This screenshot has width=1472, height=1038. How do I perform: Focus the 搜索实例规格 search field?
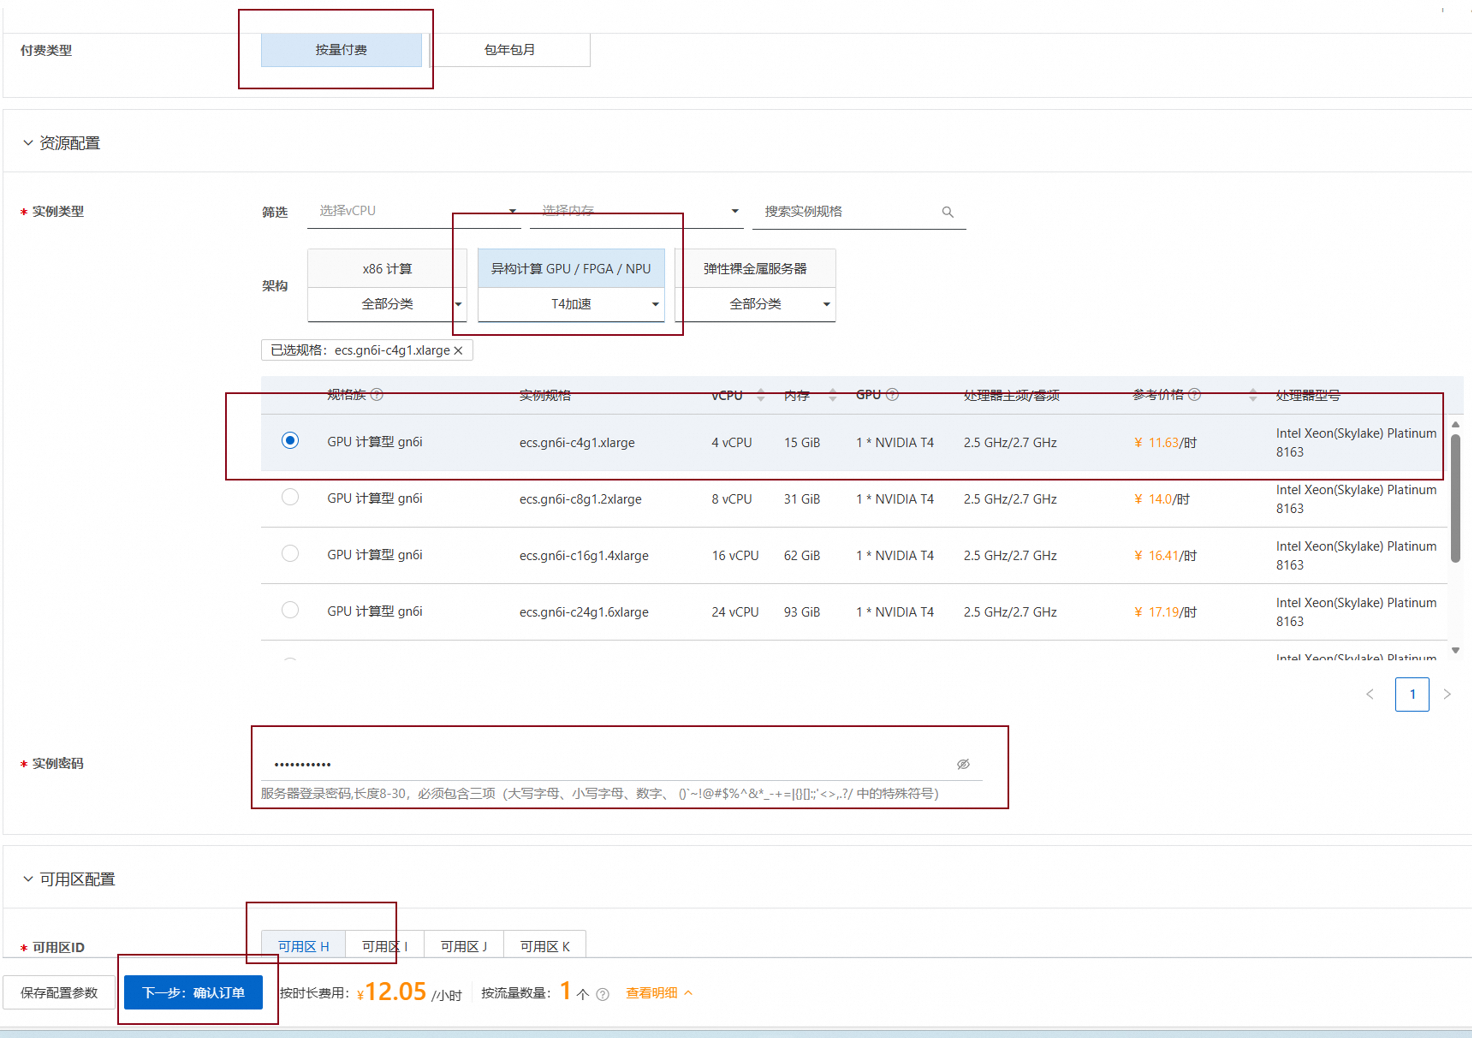(848, 212)
